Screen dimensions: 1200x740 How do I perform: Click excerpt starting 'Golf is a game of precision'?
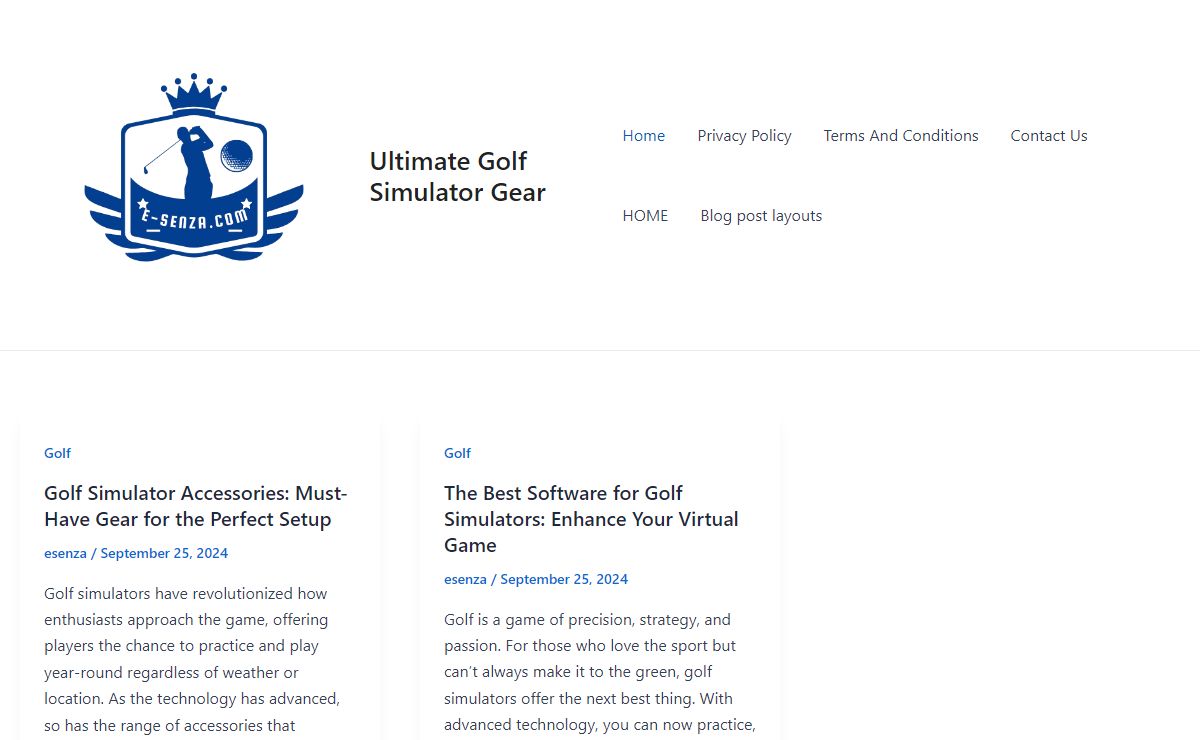[600, 672]
